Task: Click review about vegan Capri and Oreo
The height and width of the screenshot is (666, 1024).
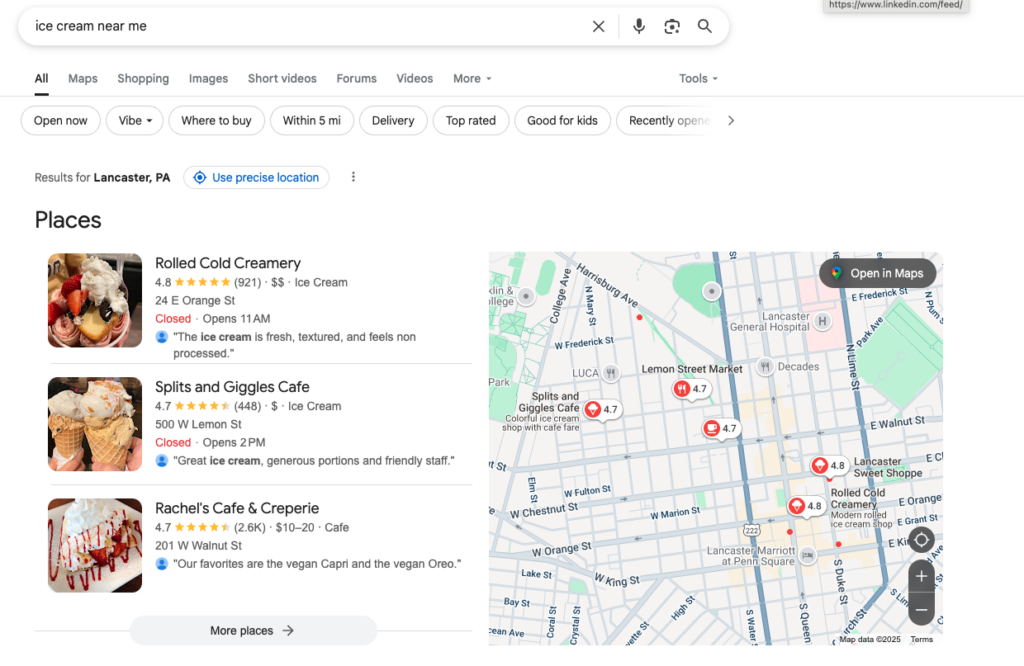Action: point(317,563)
